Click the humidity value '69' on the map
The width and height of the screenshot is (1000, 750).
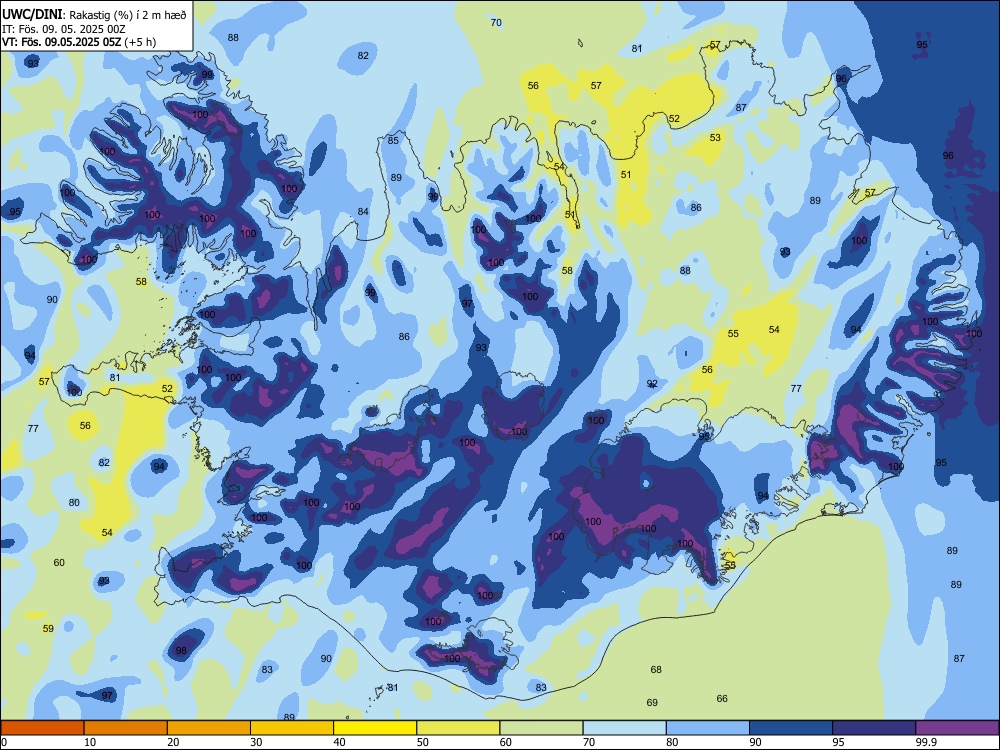[652, 702]
